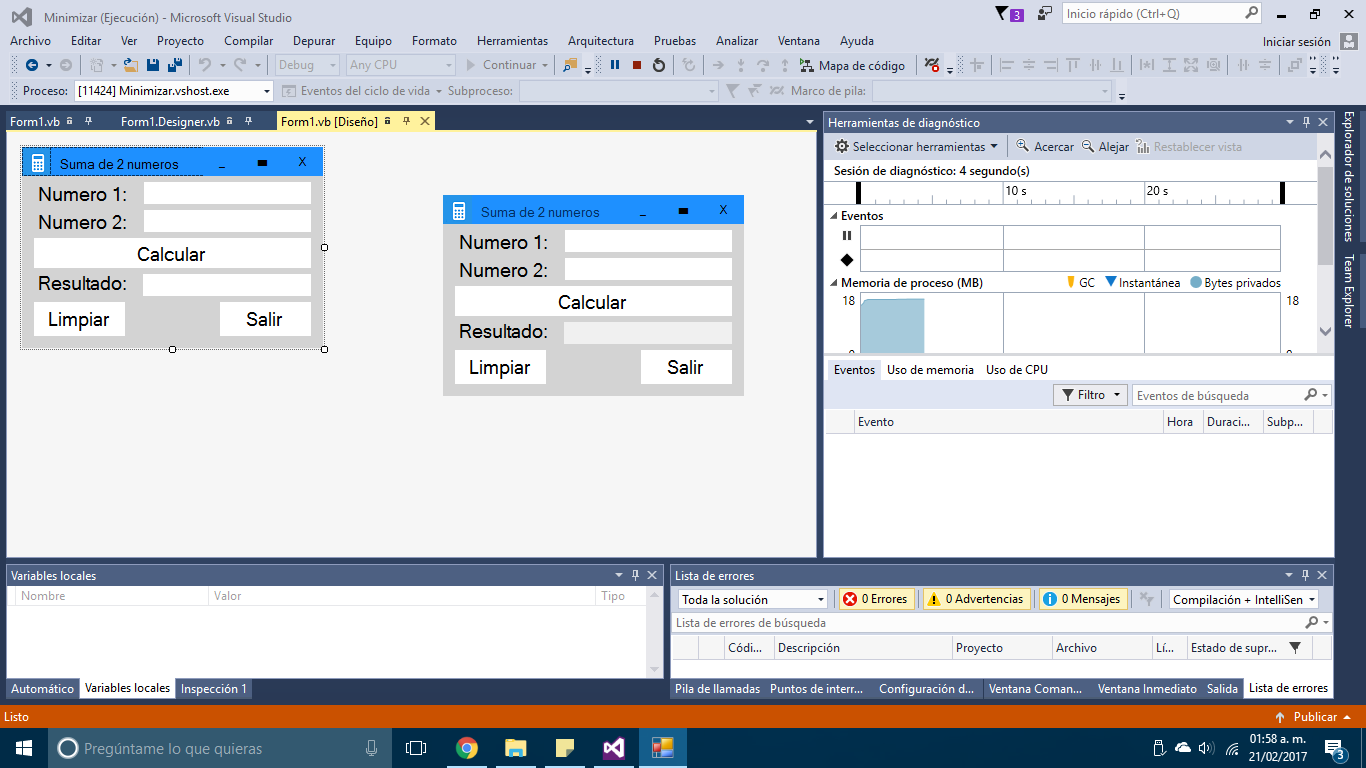The image size is (1366, 768).
Task: Switch to the Form1.Designer.vb tab
Action: point(170,122)
